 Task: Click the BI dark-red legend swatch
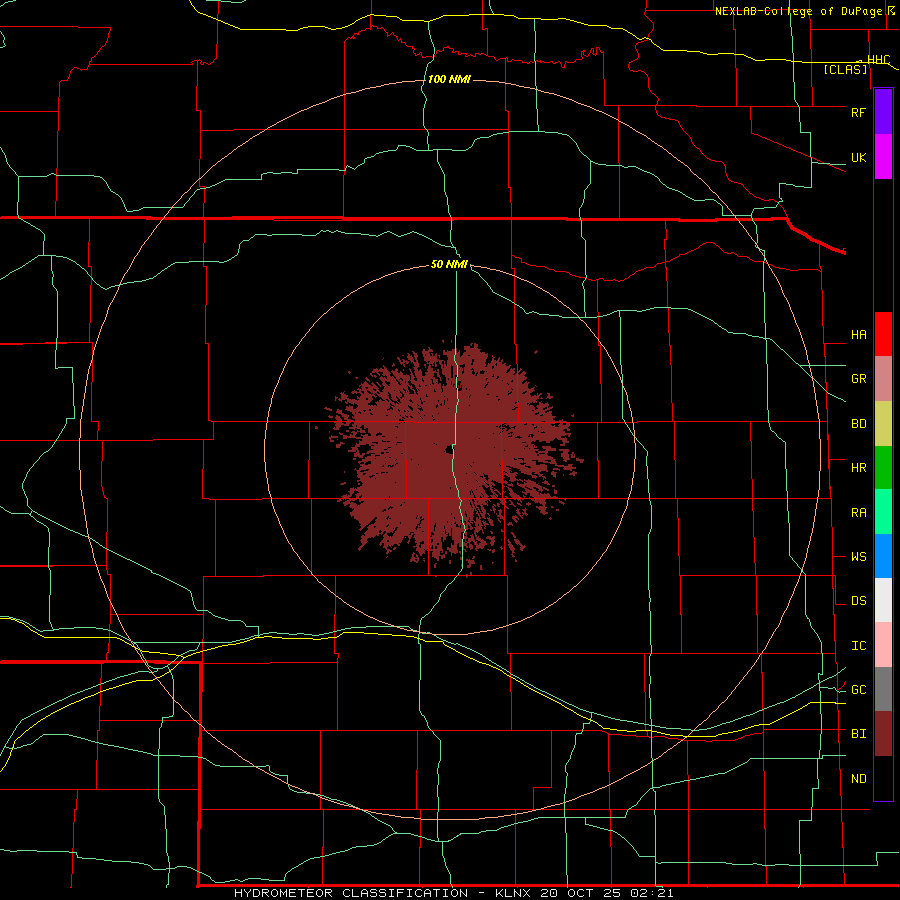tap(883, 734)
